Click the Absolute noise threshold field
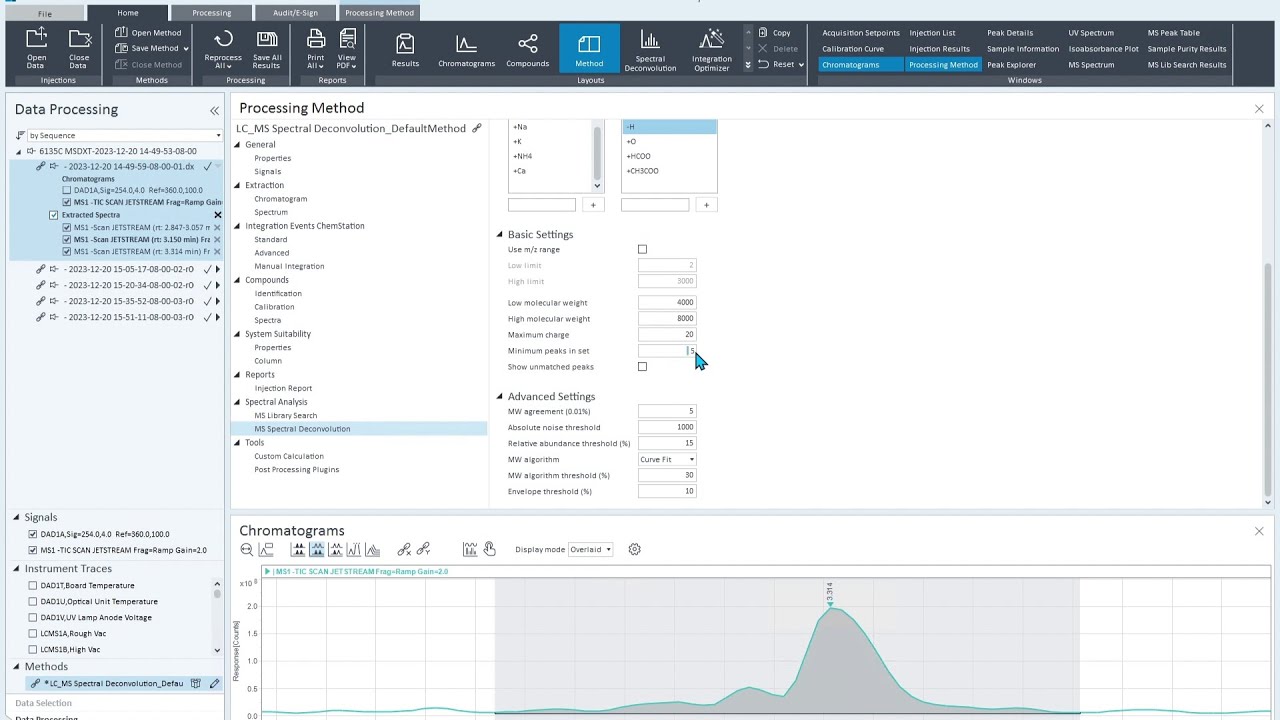Image resolution: width=1280 pixels, height=720 pixels. (x=667, y=427)
